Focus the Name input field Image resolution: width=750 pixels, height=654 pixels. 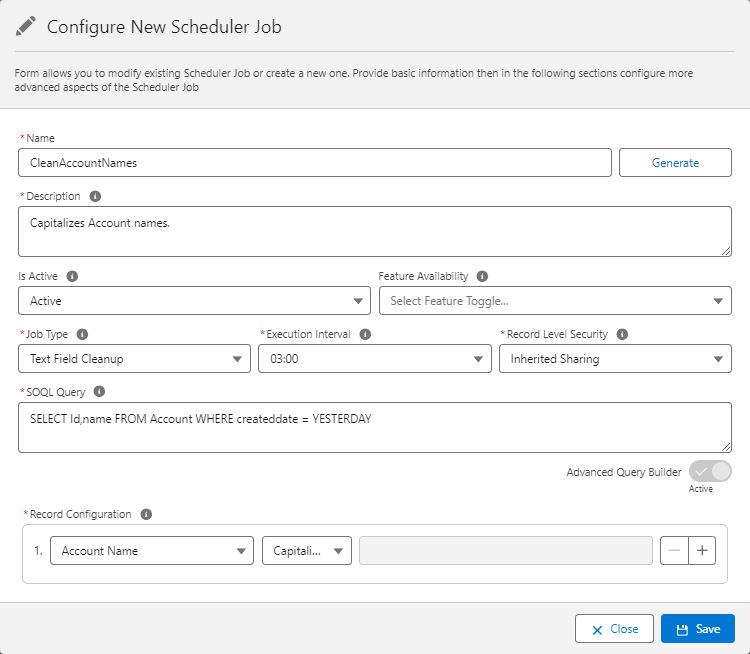tap(315, 163)
